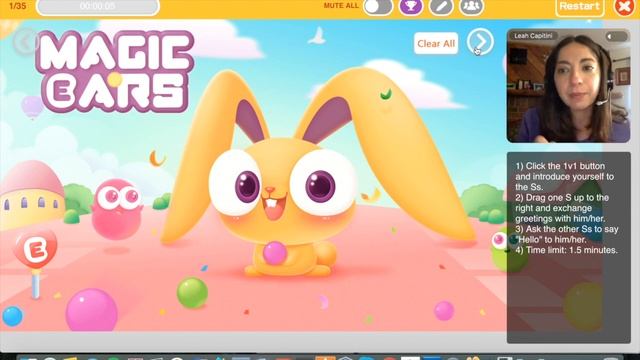Click the class timer bar
The width and height of the screenshot is (640, 360).
tap(98, 7)
